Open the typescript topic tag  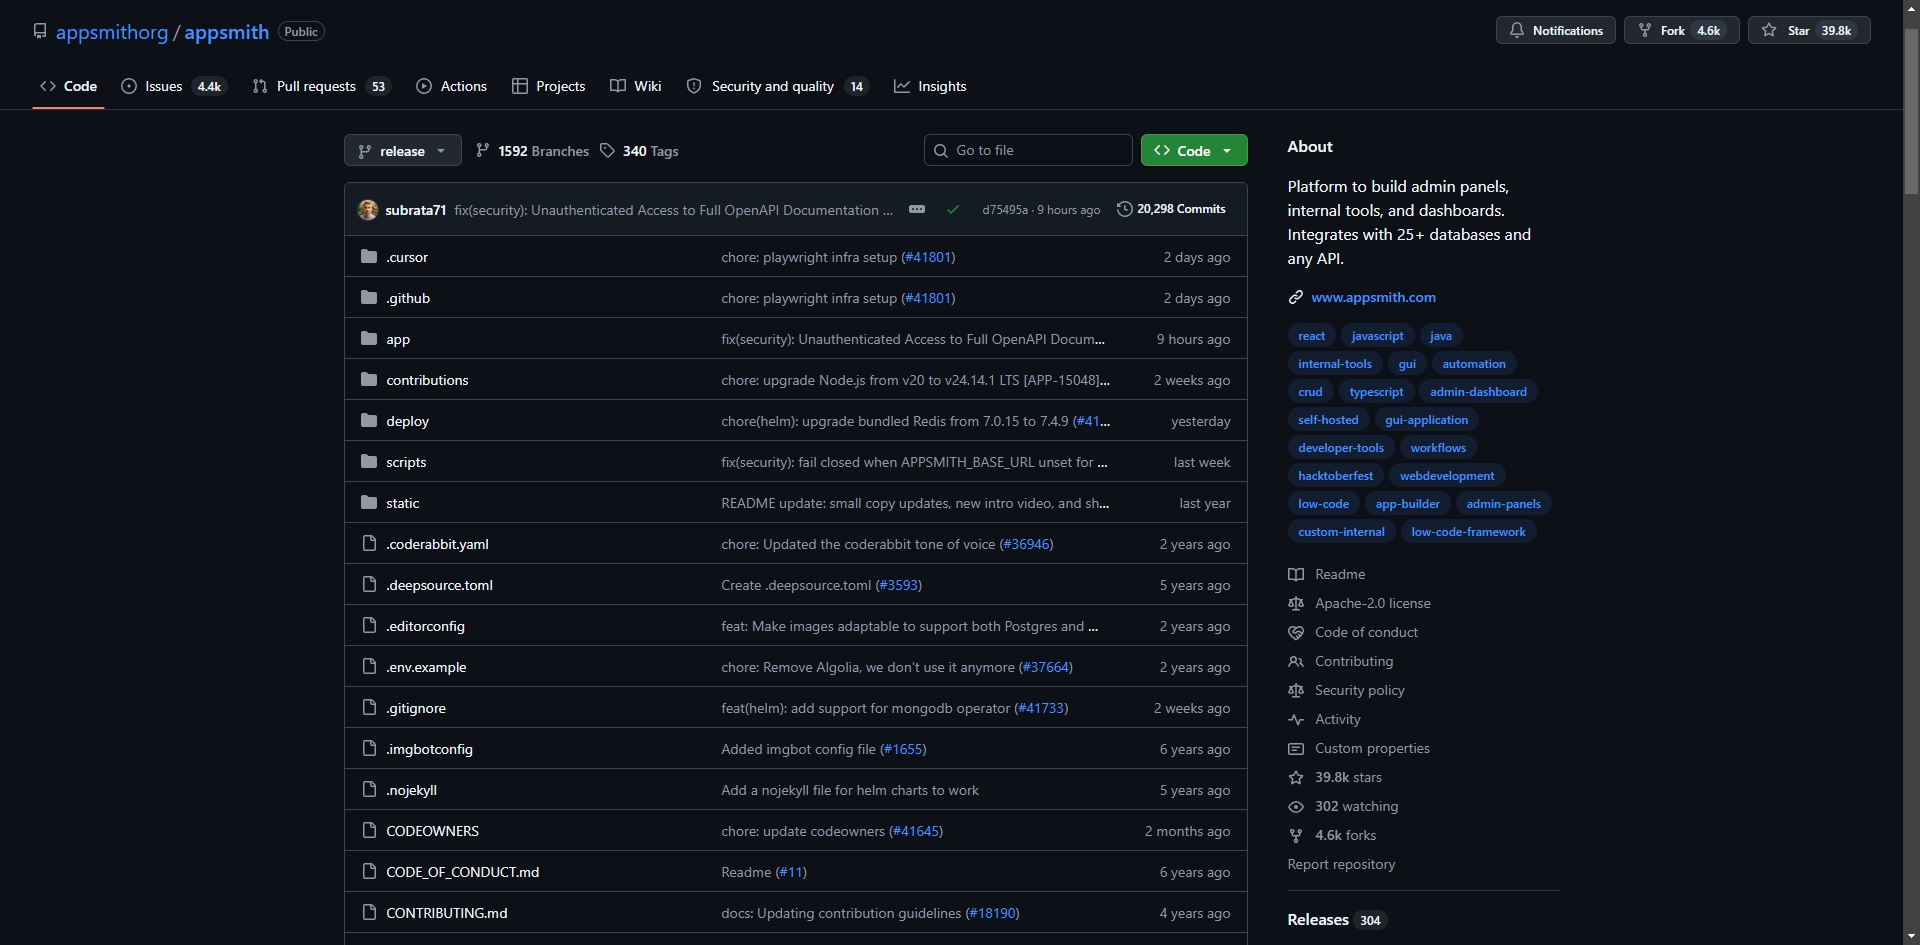click(1376, 392)
